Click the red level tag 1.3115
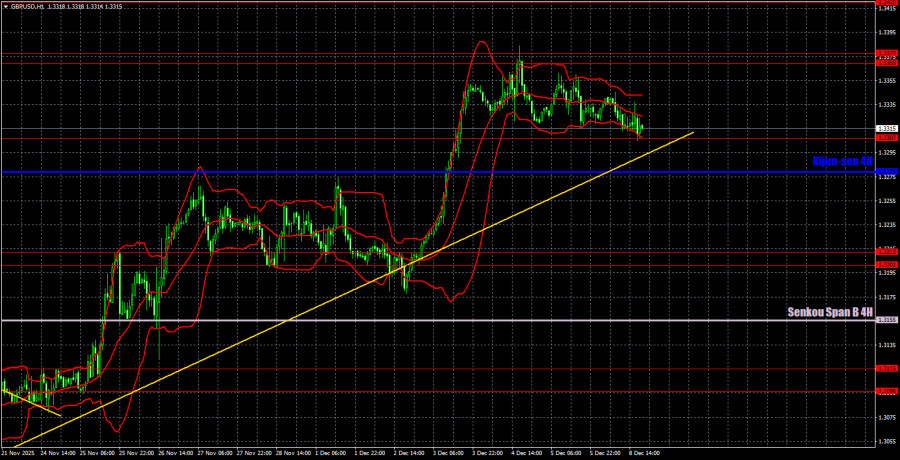This screenshot has width=900, height=460. tap(887, 369)
